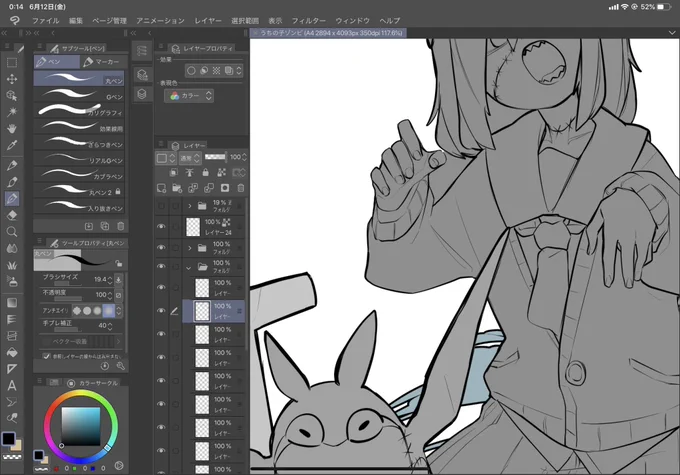Enable the border effect circle in Layer Property
The height and width of the screenshot is (475, 680).
click(x=191, y=70)
